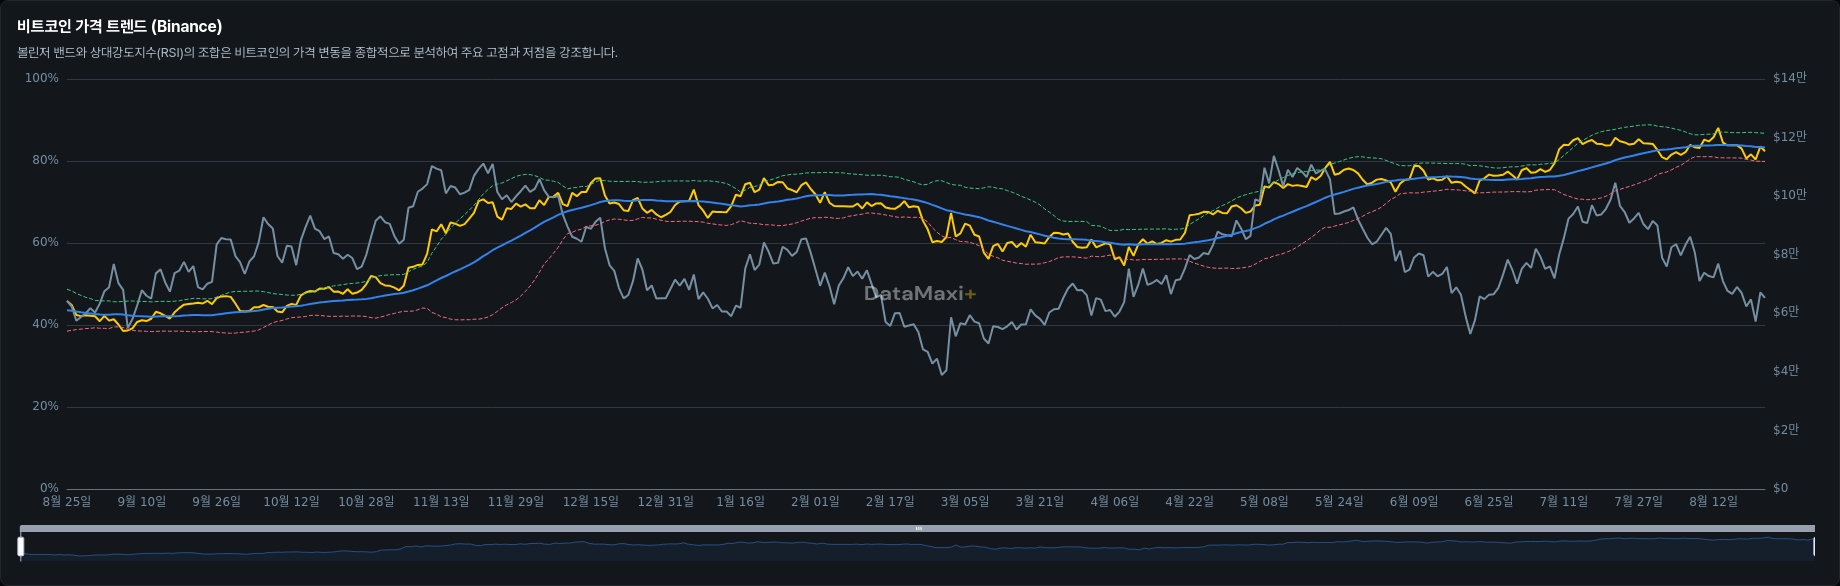Click the '60%' left axis label
The width and height of the screenshot is (1840, 586).
click(45, 242)
